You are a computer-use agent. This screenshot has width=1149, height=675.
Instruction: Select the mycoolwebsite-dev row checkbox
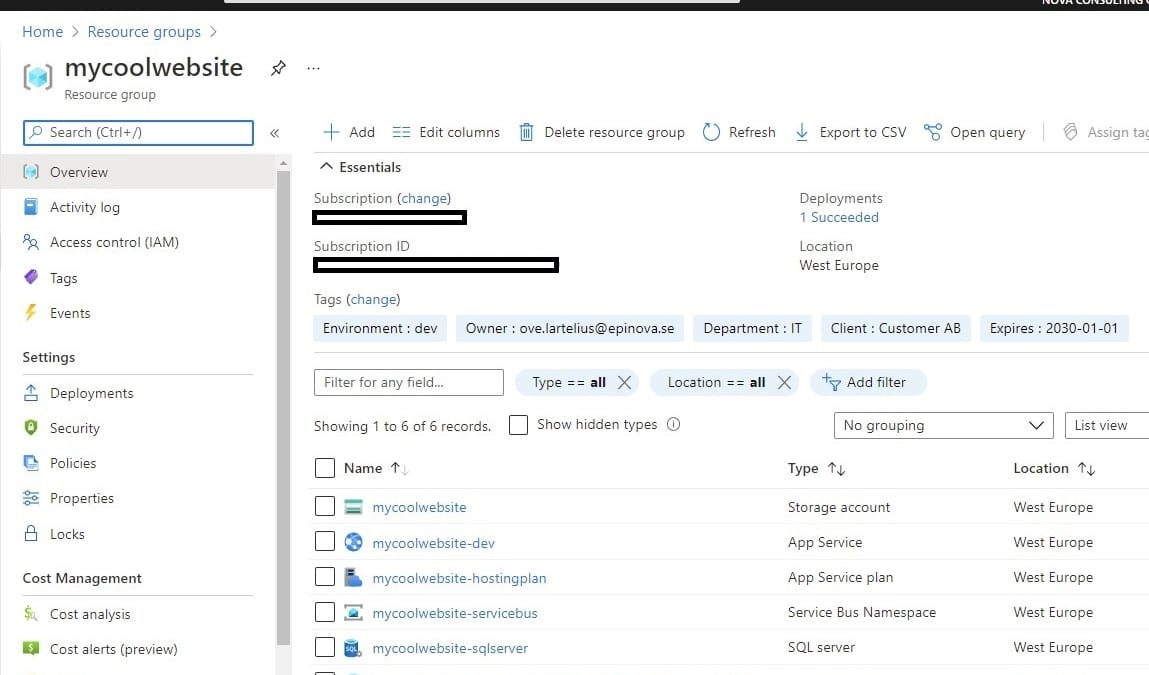pos(325,541)
